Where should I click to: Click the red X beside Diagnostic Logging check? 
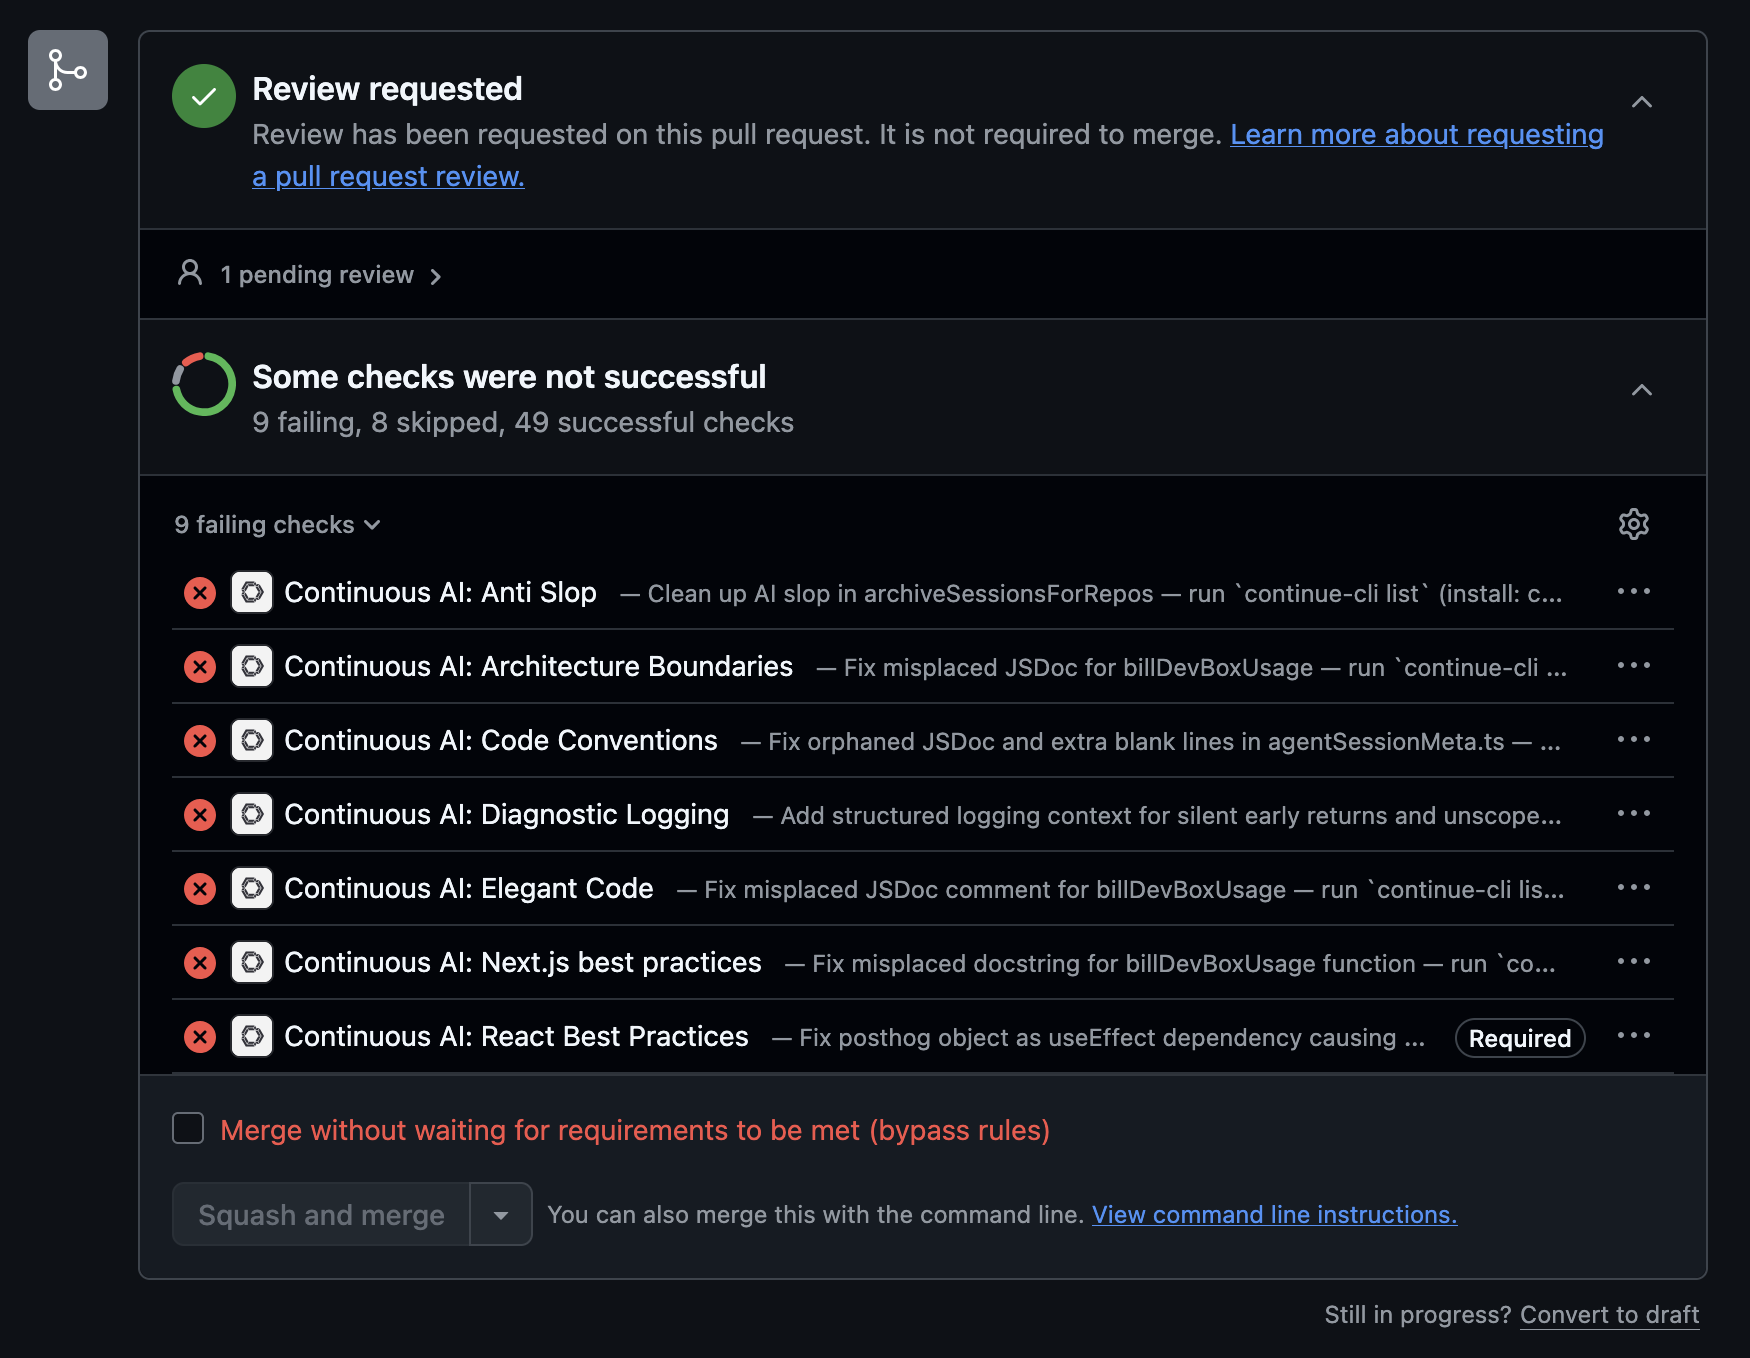pos(200,814)
